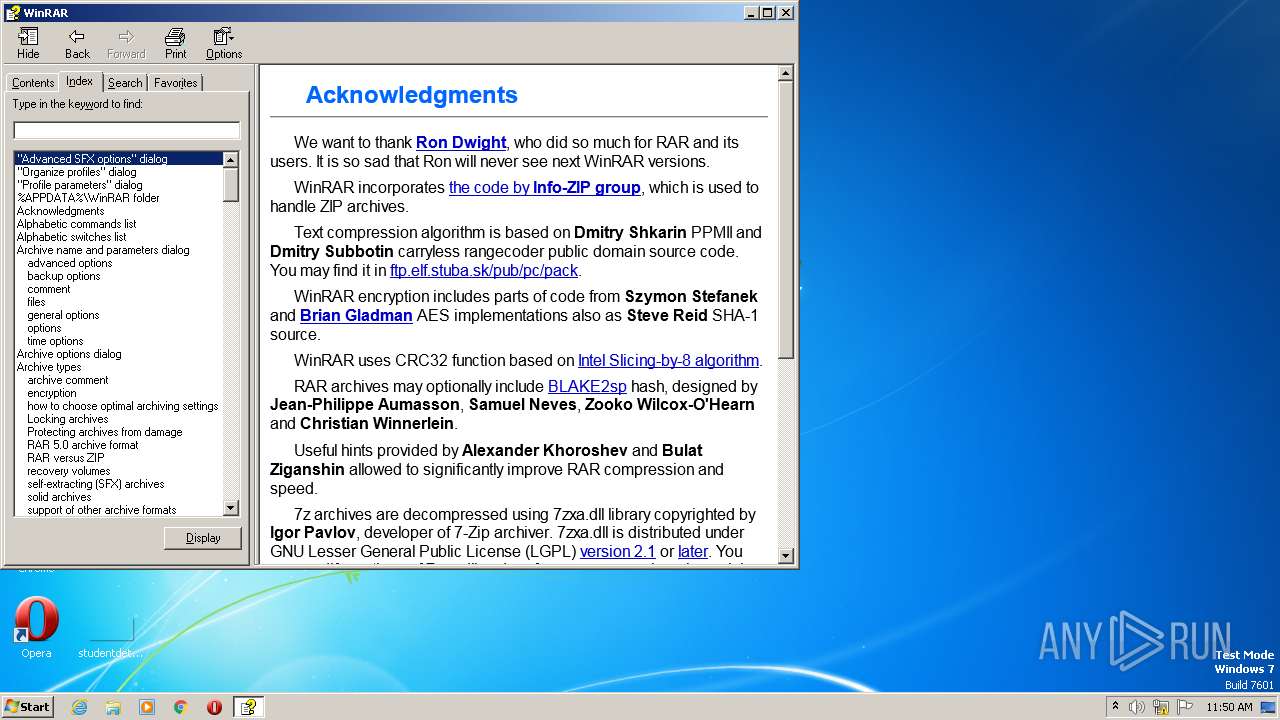Open Opera from the taskbar
Image resolution: width=1280 pixels, height=720 pixels.
(x=214, y=707)
